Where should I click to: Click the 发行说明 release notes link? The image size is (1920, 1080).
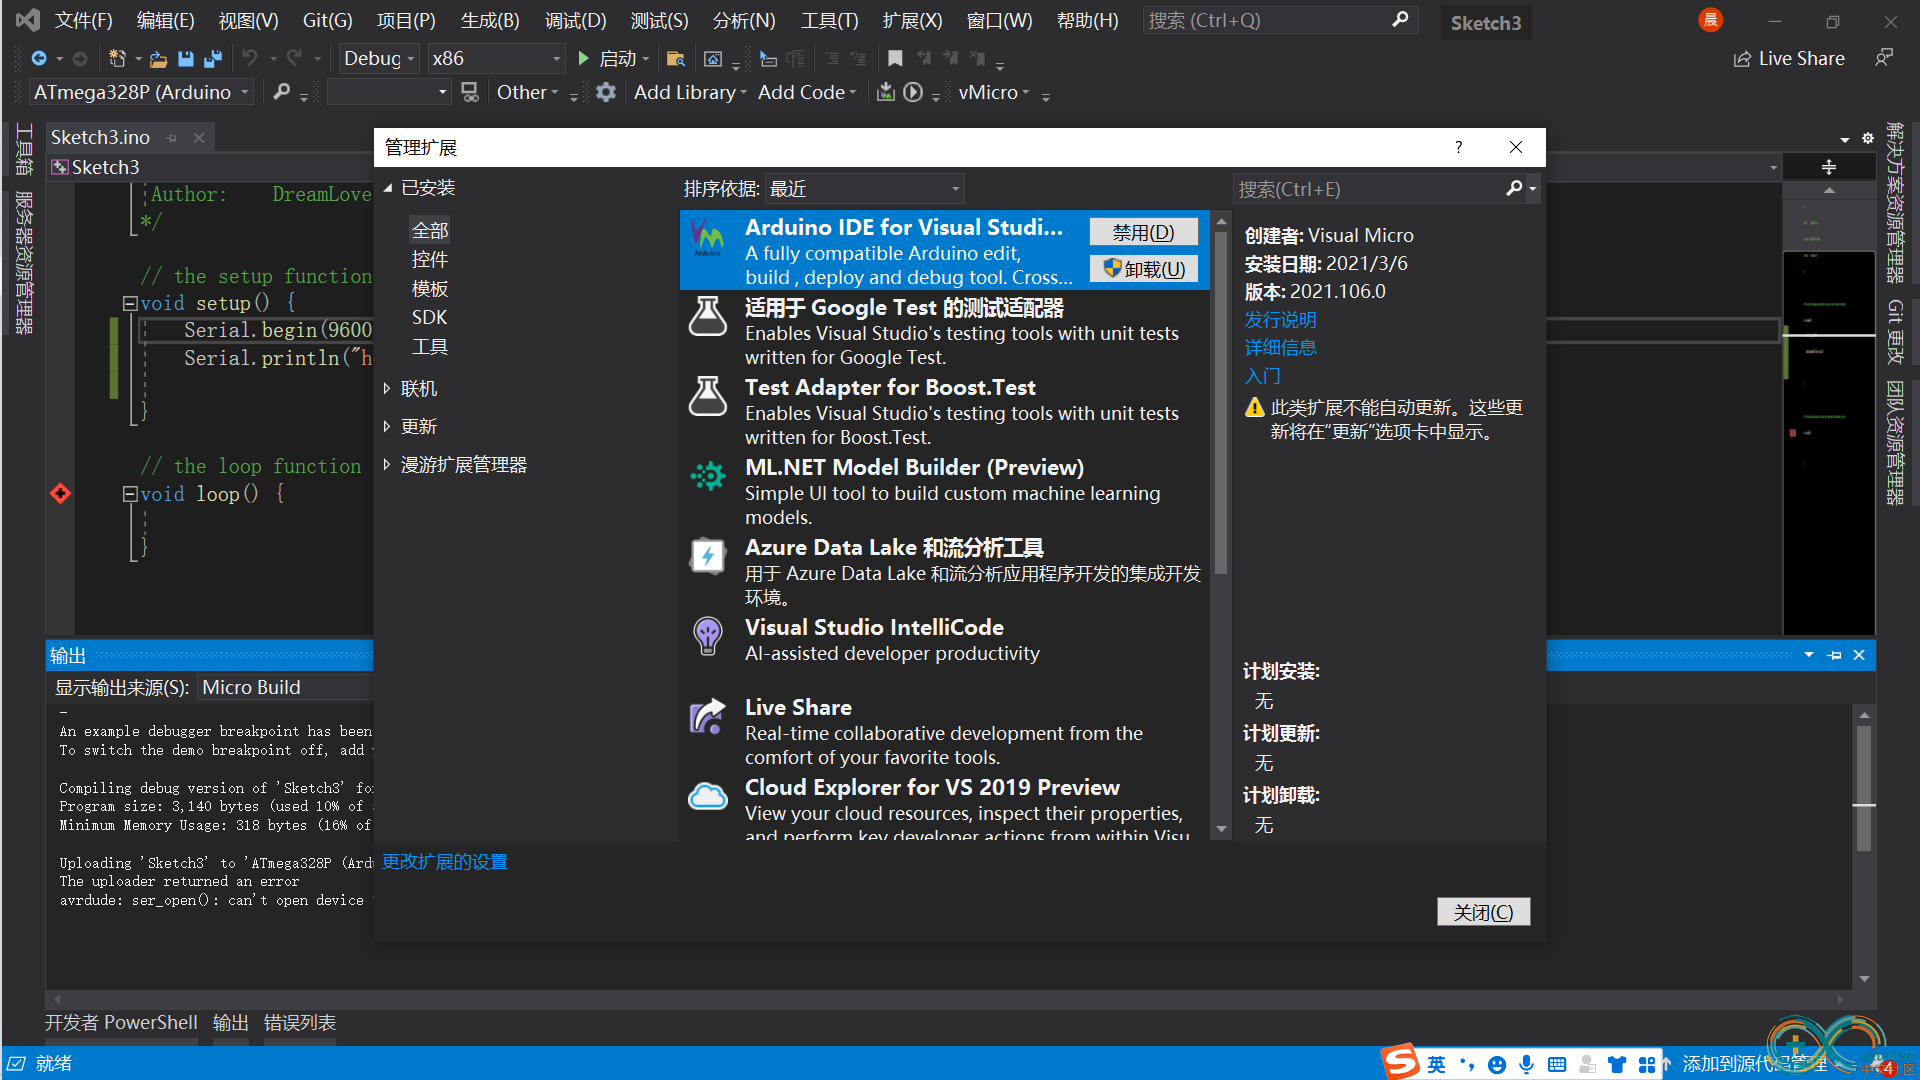1275,318
